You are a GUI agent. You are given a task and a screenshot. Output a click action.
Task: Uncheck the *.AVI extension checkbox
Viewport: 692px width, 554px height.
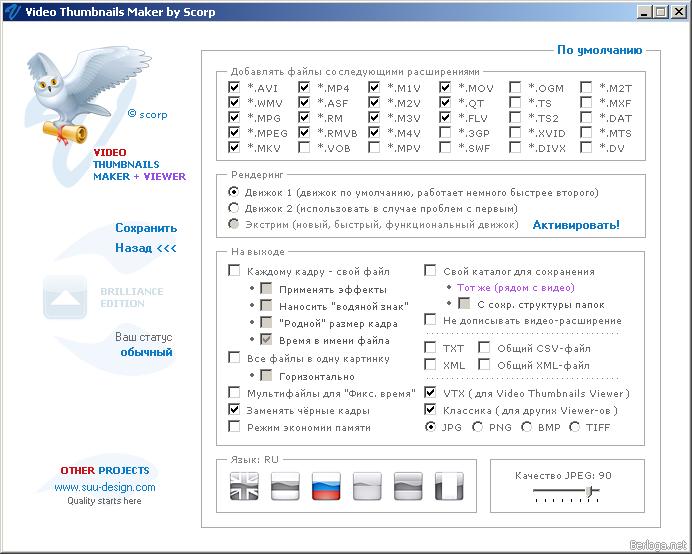coord(234,87)
